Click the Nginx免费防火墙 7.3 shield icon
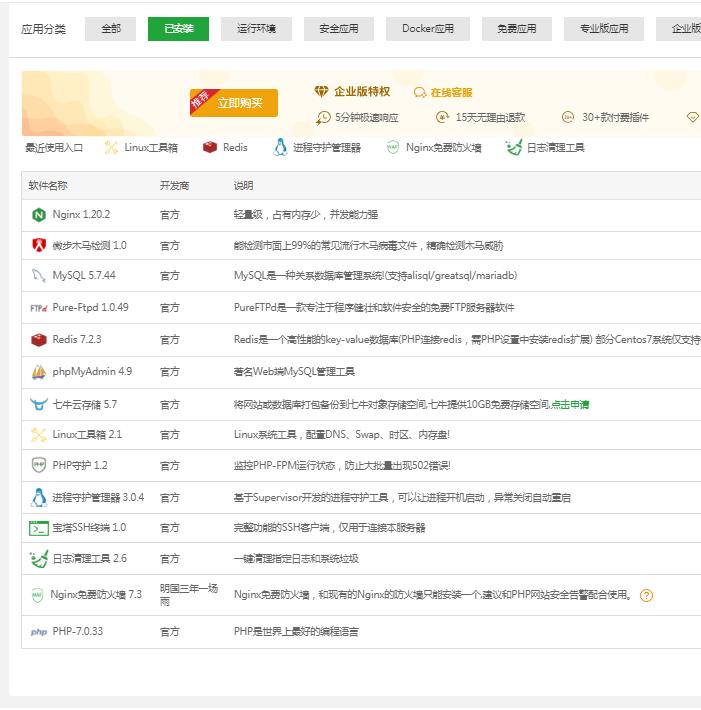701x710 pixels. coord(37,595)
